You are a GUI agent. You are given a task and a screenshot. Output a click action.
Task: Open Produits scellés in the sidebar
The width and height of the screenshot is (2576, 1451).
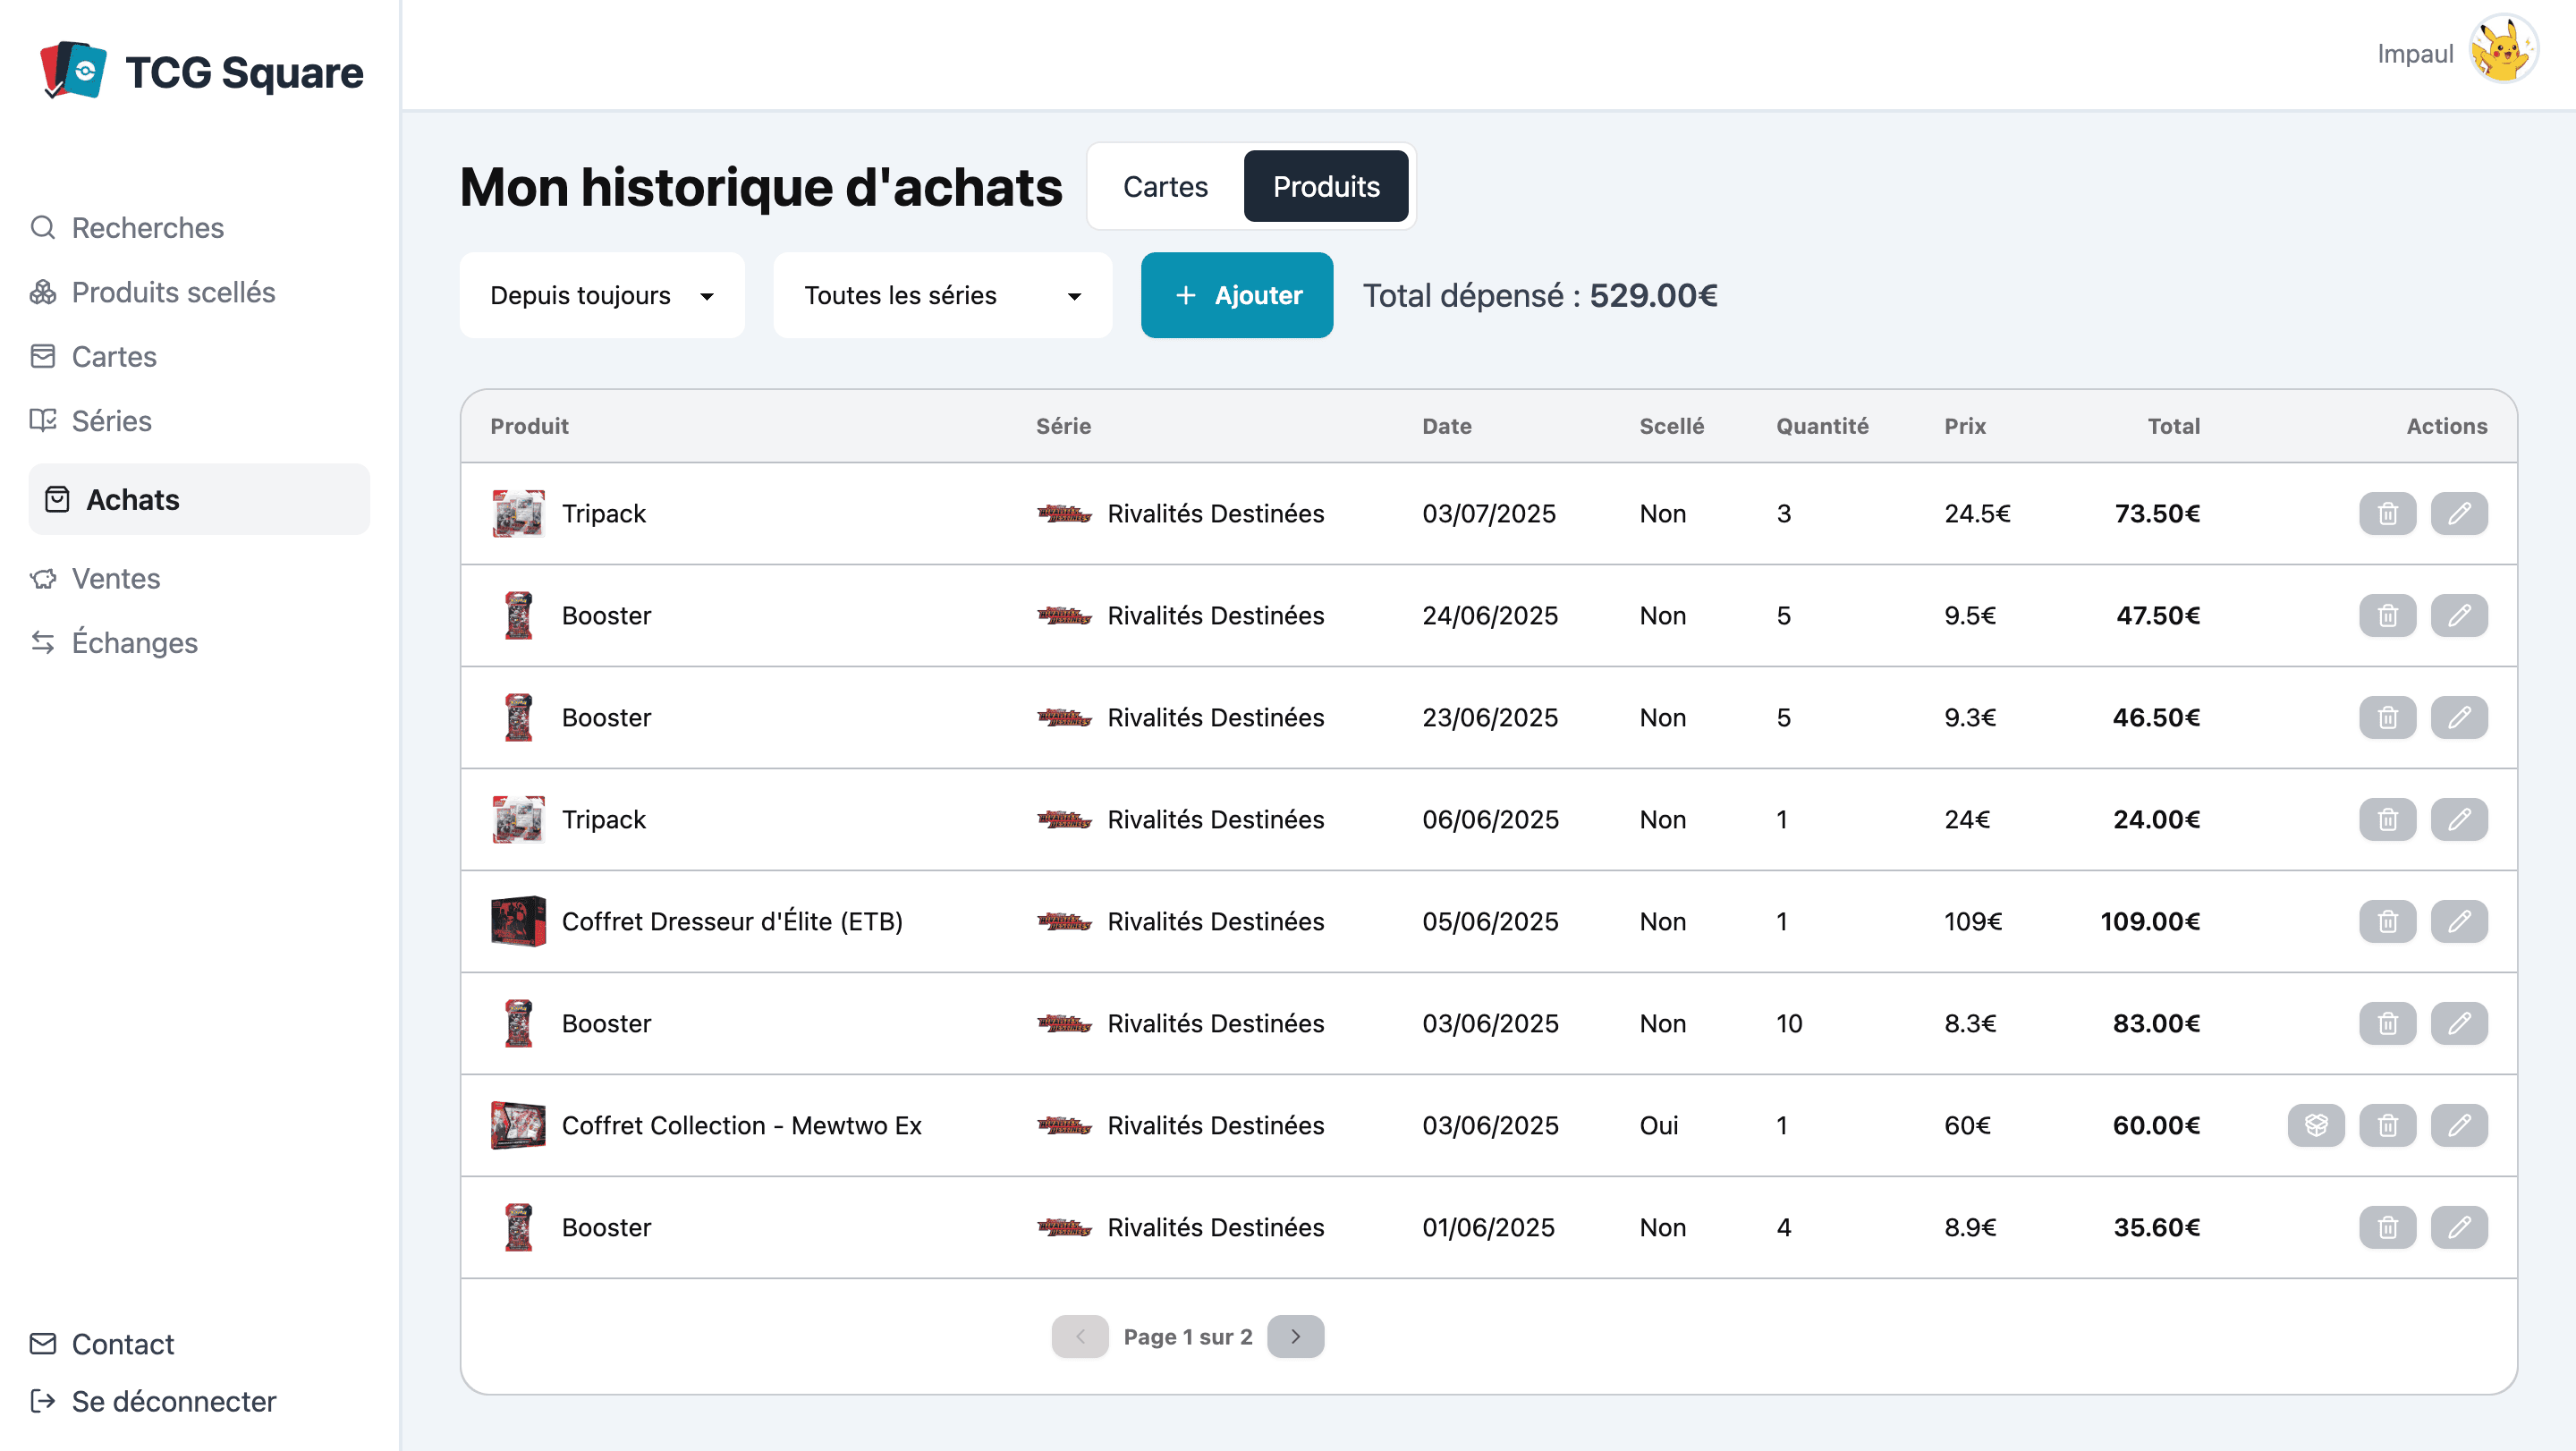(x=173, y=292)
